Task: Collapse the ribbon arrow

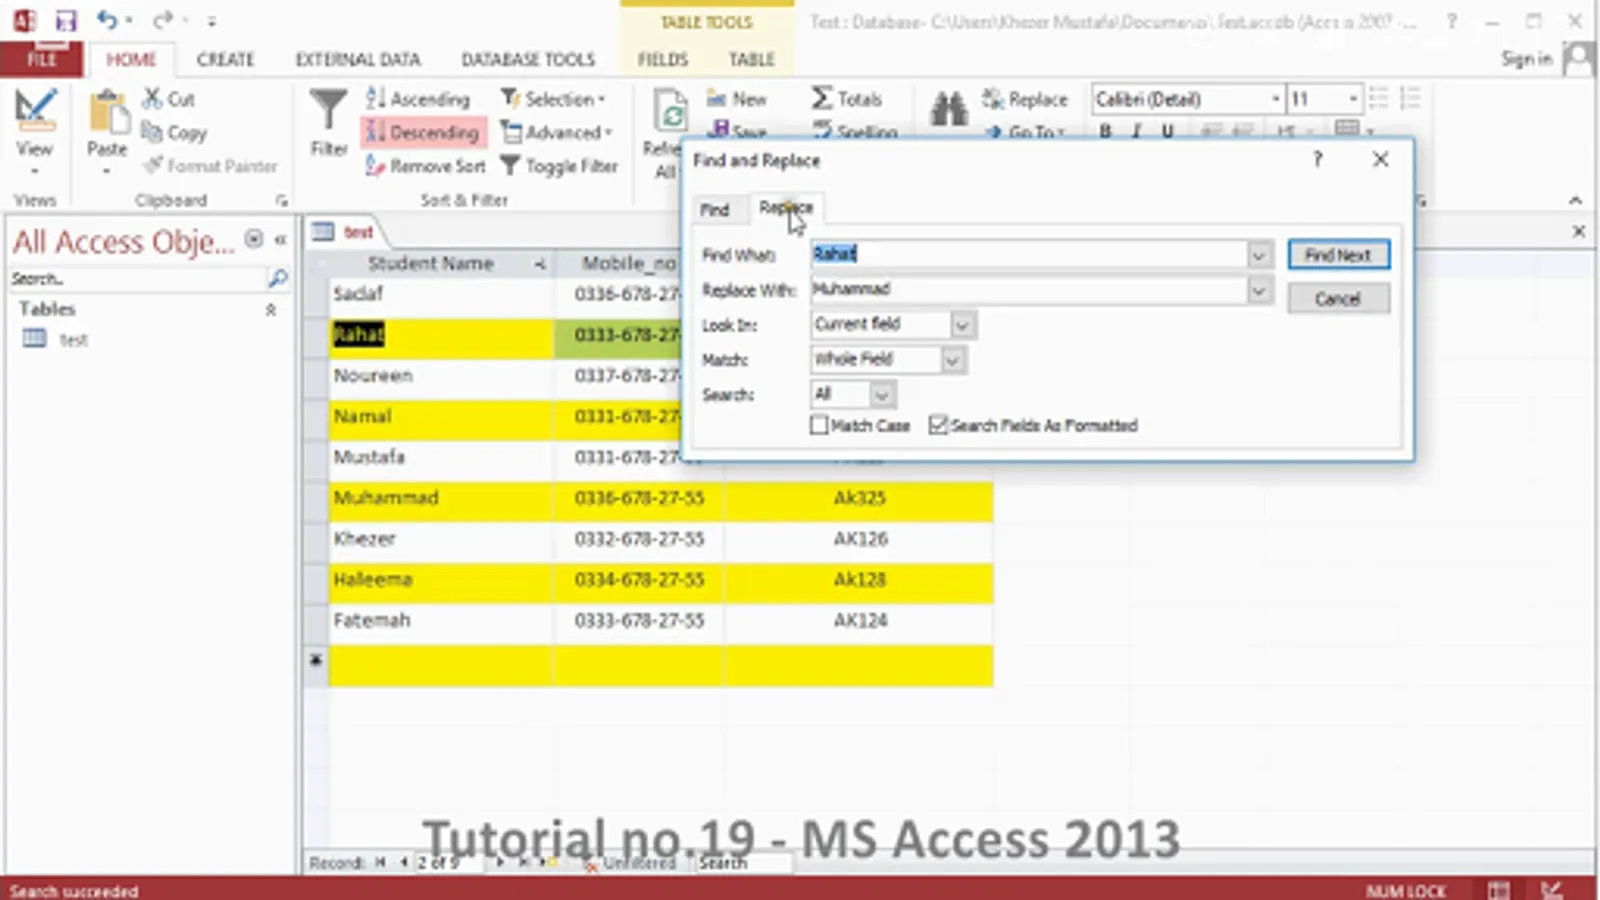Action: tap(1575, 200)
